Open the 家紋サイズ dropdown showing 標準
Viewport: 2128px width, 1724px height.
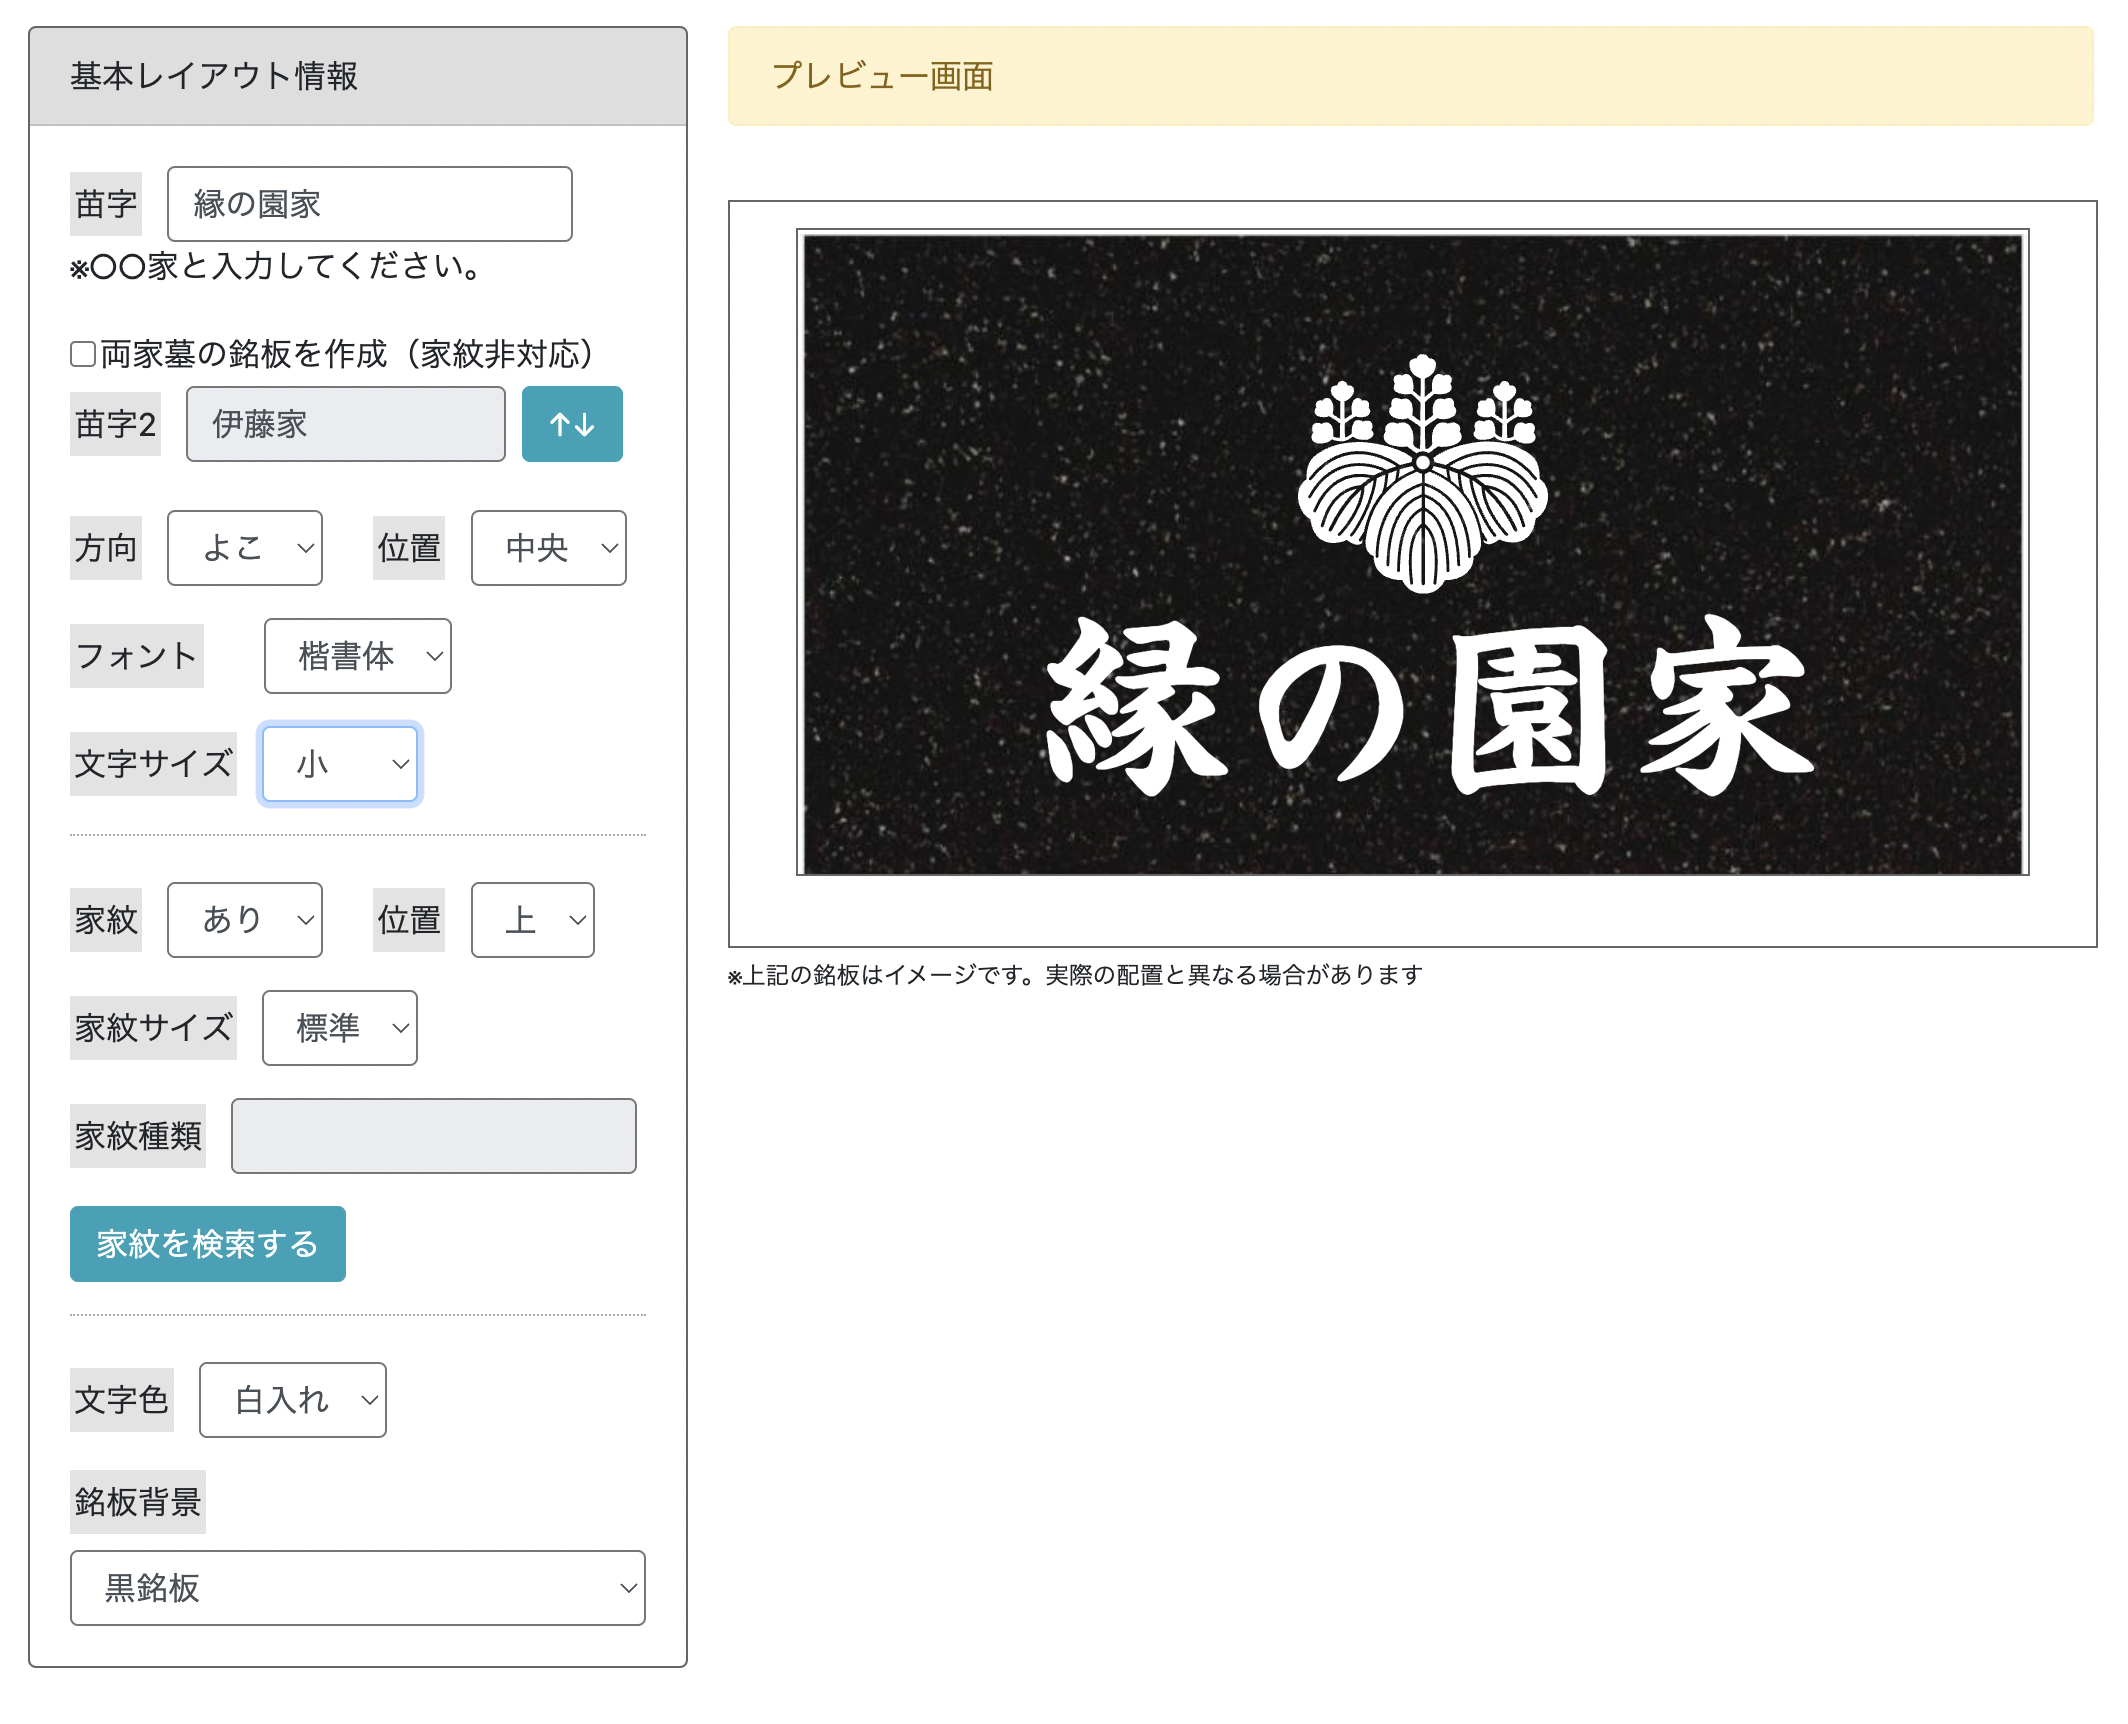[x=338, y=1027]
